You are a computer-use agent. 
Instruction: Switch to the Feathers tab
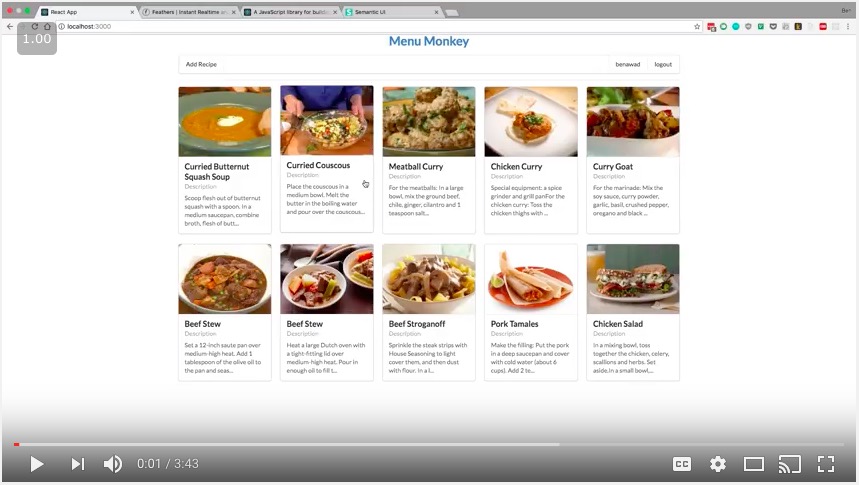[189, 12]
